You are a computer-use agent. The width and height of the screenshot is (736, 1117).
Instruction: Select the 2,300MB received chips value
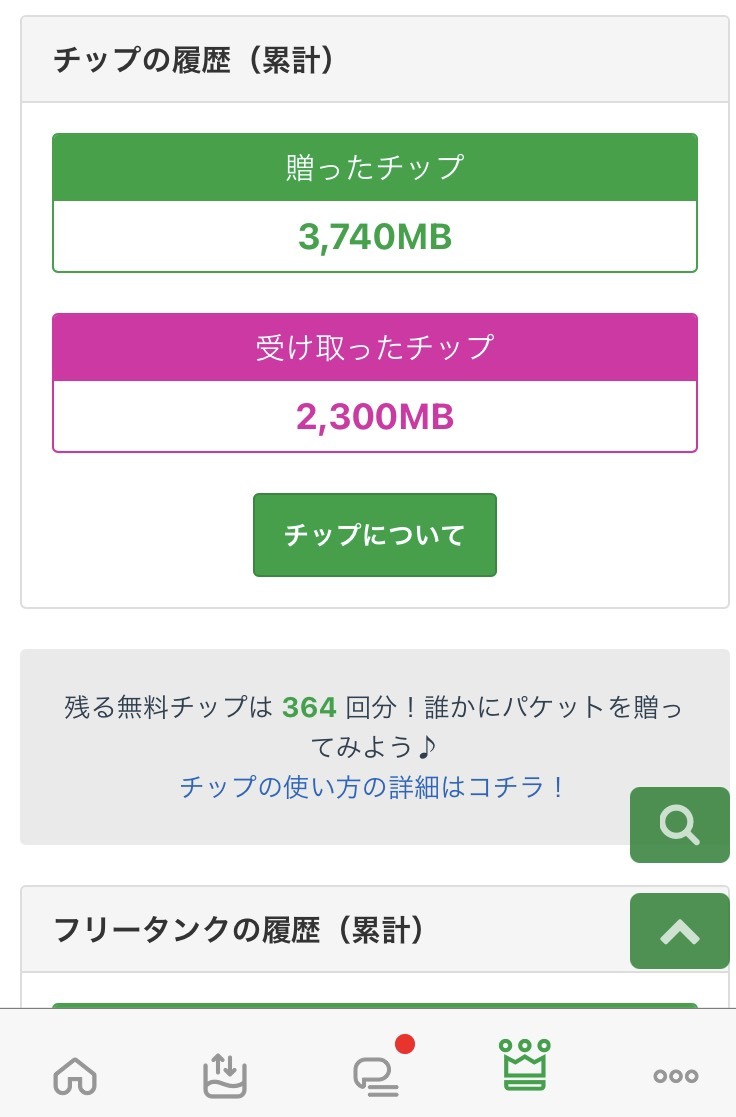(374, 417)
